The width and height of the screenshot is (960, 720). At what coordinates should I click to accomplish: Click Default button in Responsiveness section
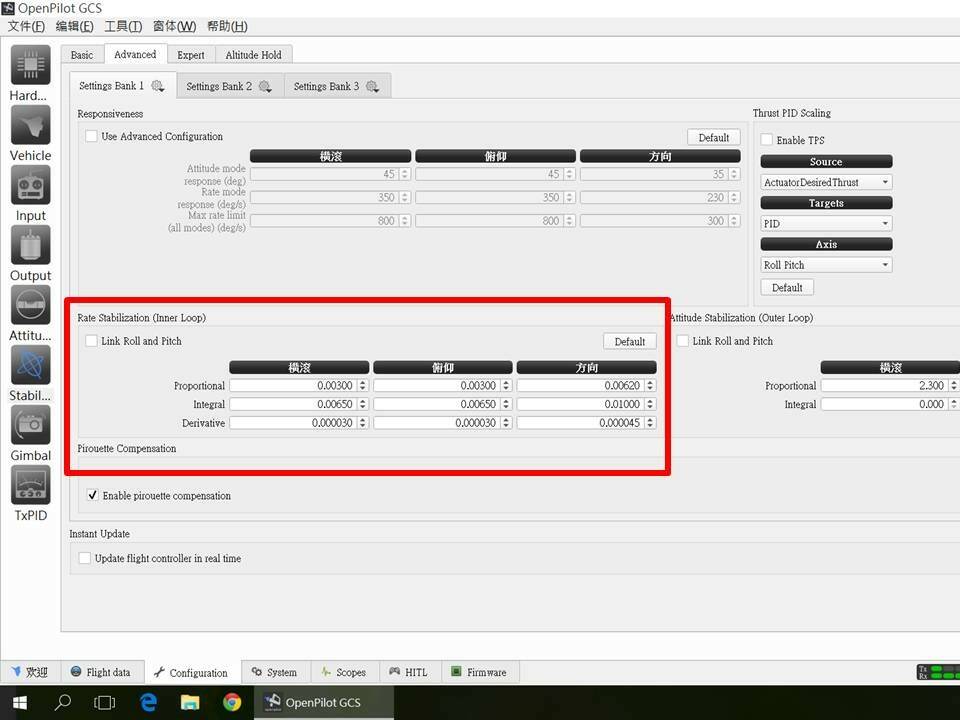click(713, 137)
